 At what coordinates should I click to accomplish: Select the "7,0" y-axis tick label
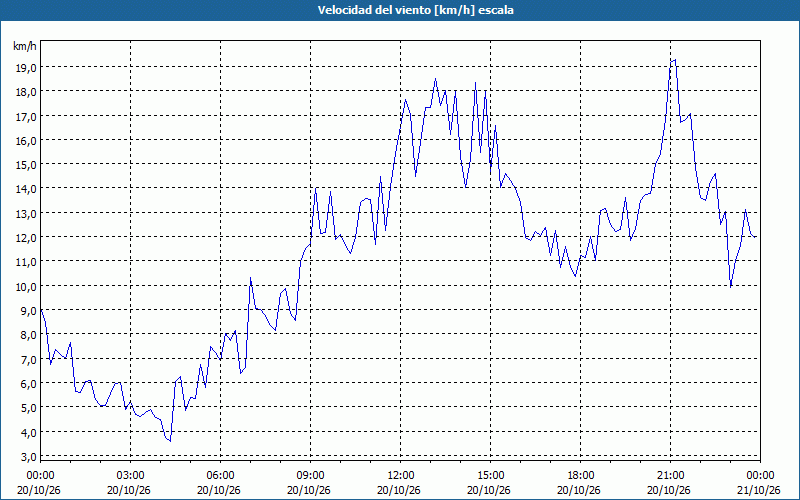(x=28, y=359)
